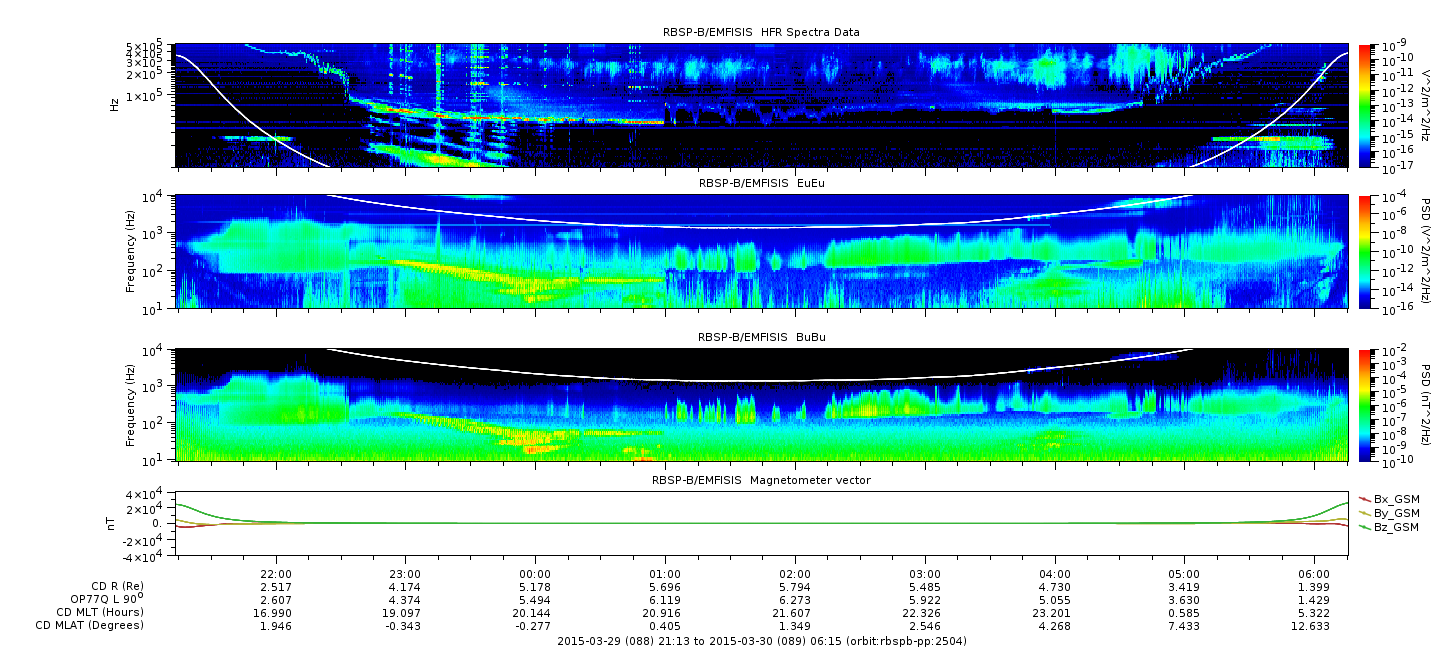Select the 'RBSP-B/EMFISIS BuBu' panel title
Viewport: 1447px width, 658px height.
[761, 338]
